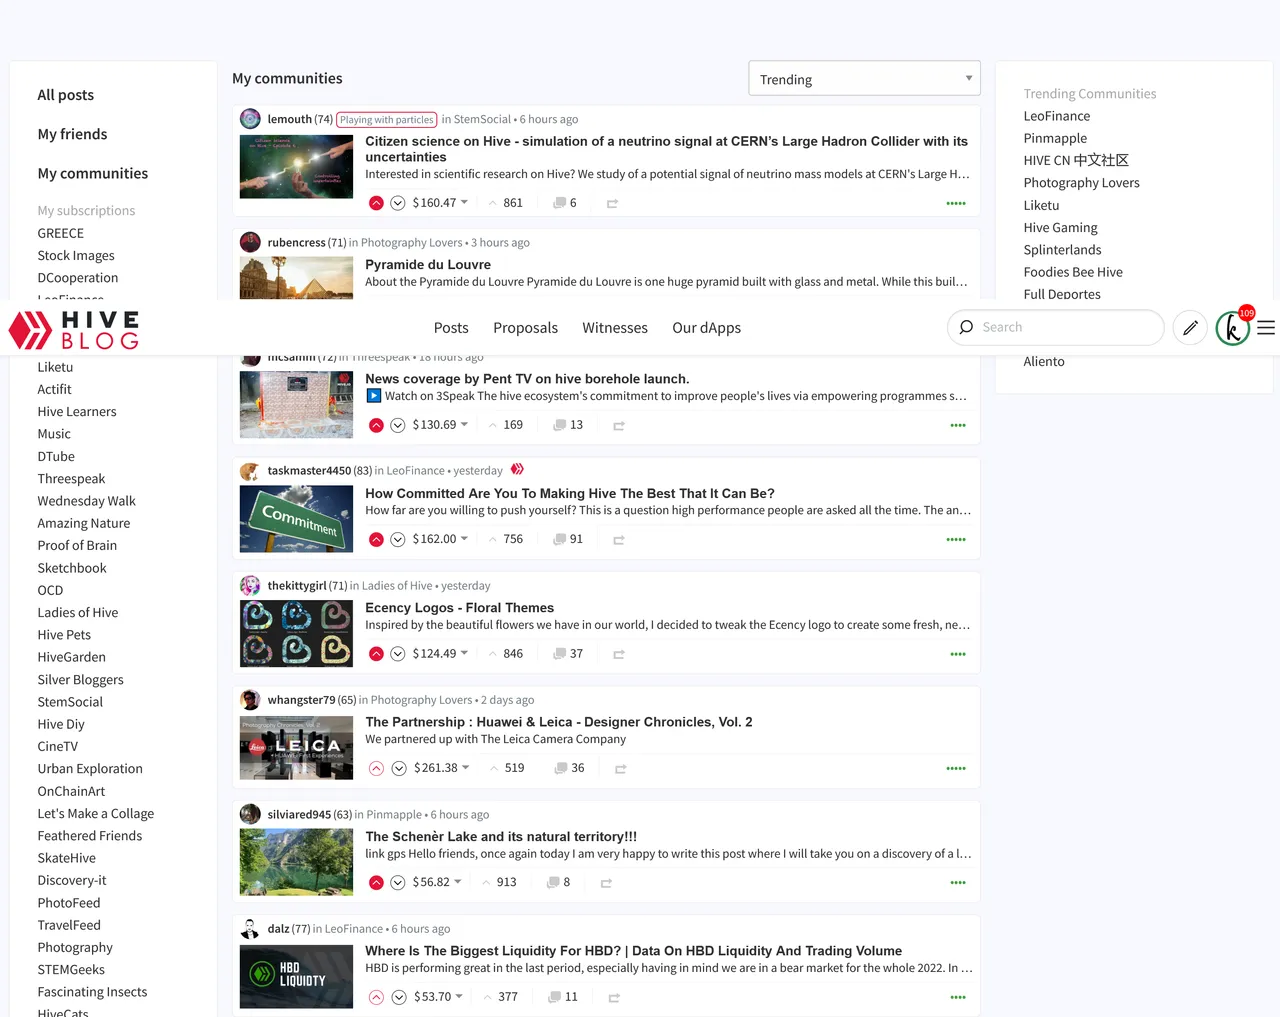Open the Proposals menu item

tap(525, 328)
